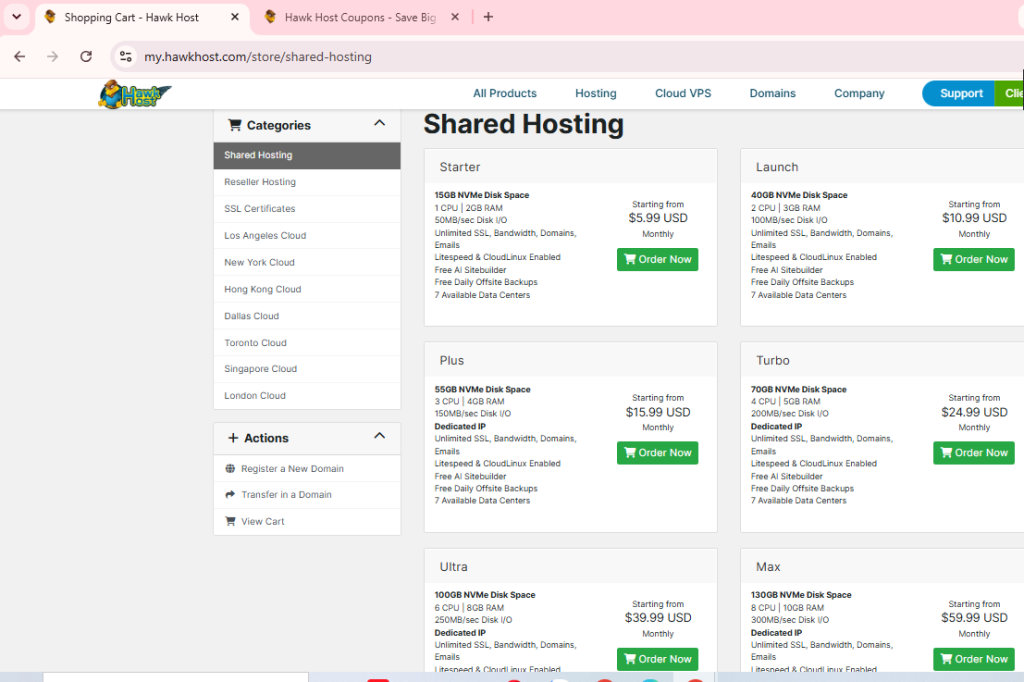Open a new tab with plus icon
The height and width of the screenshot is (682, 1024).
(488, 17)
